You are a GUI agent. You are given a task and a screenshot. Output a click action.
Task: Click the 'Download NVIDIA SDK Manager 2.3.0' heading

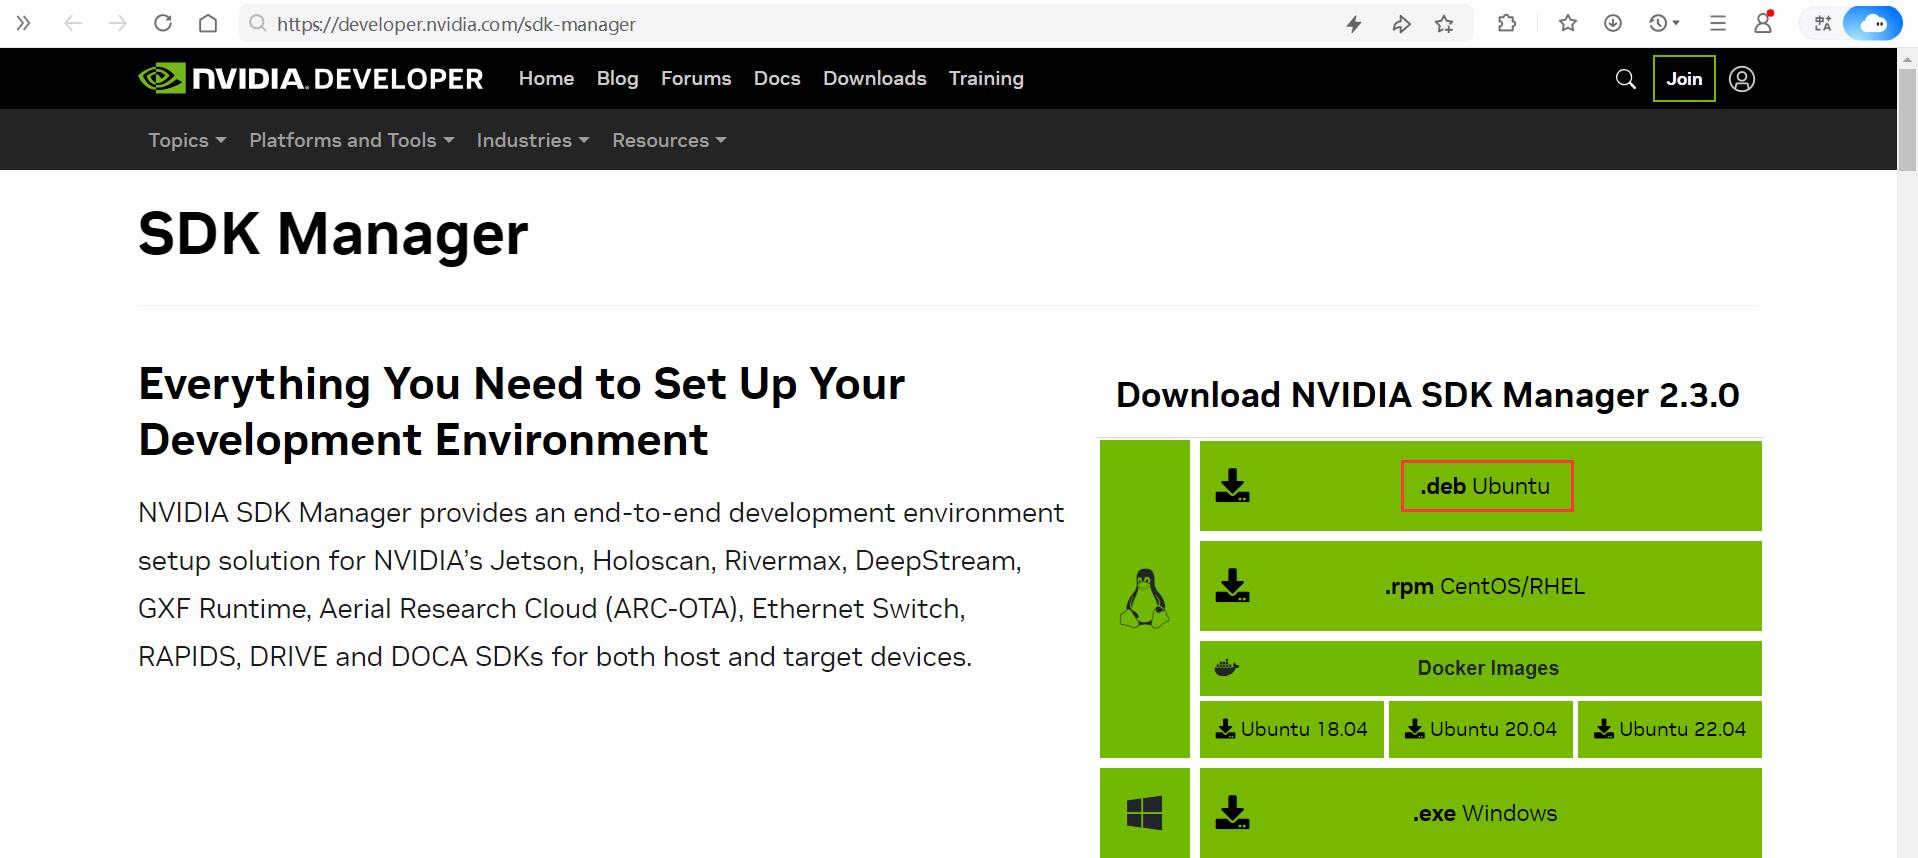point(1428,395)
